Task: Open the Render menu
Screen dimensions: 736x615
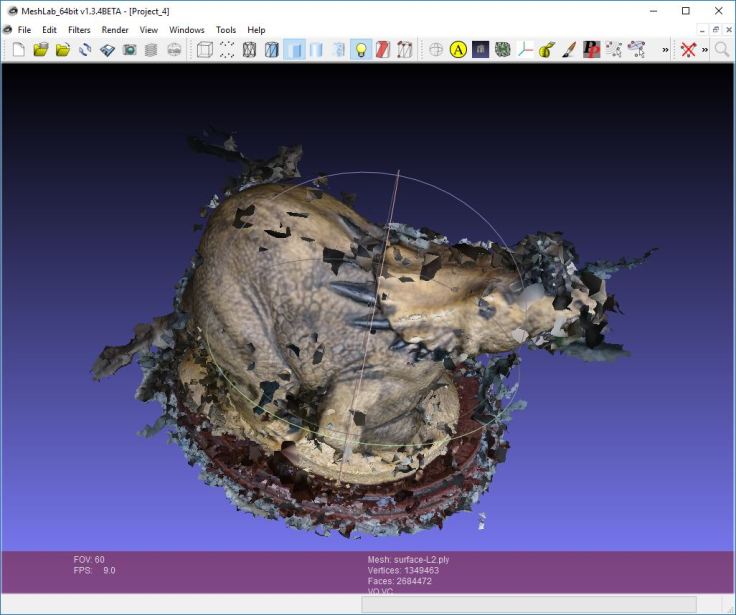Action: point(115,30)
